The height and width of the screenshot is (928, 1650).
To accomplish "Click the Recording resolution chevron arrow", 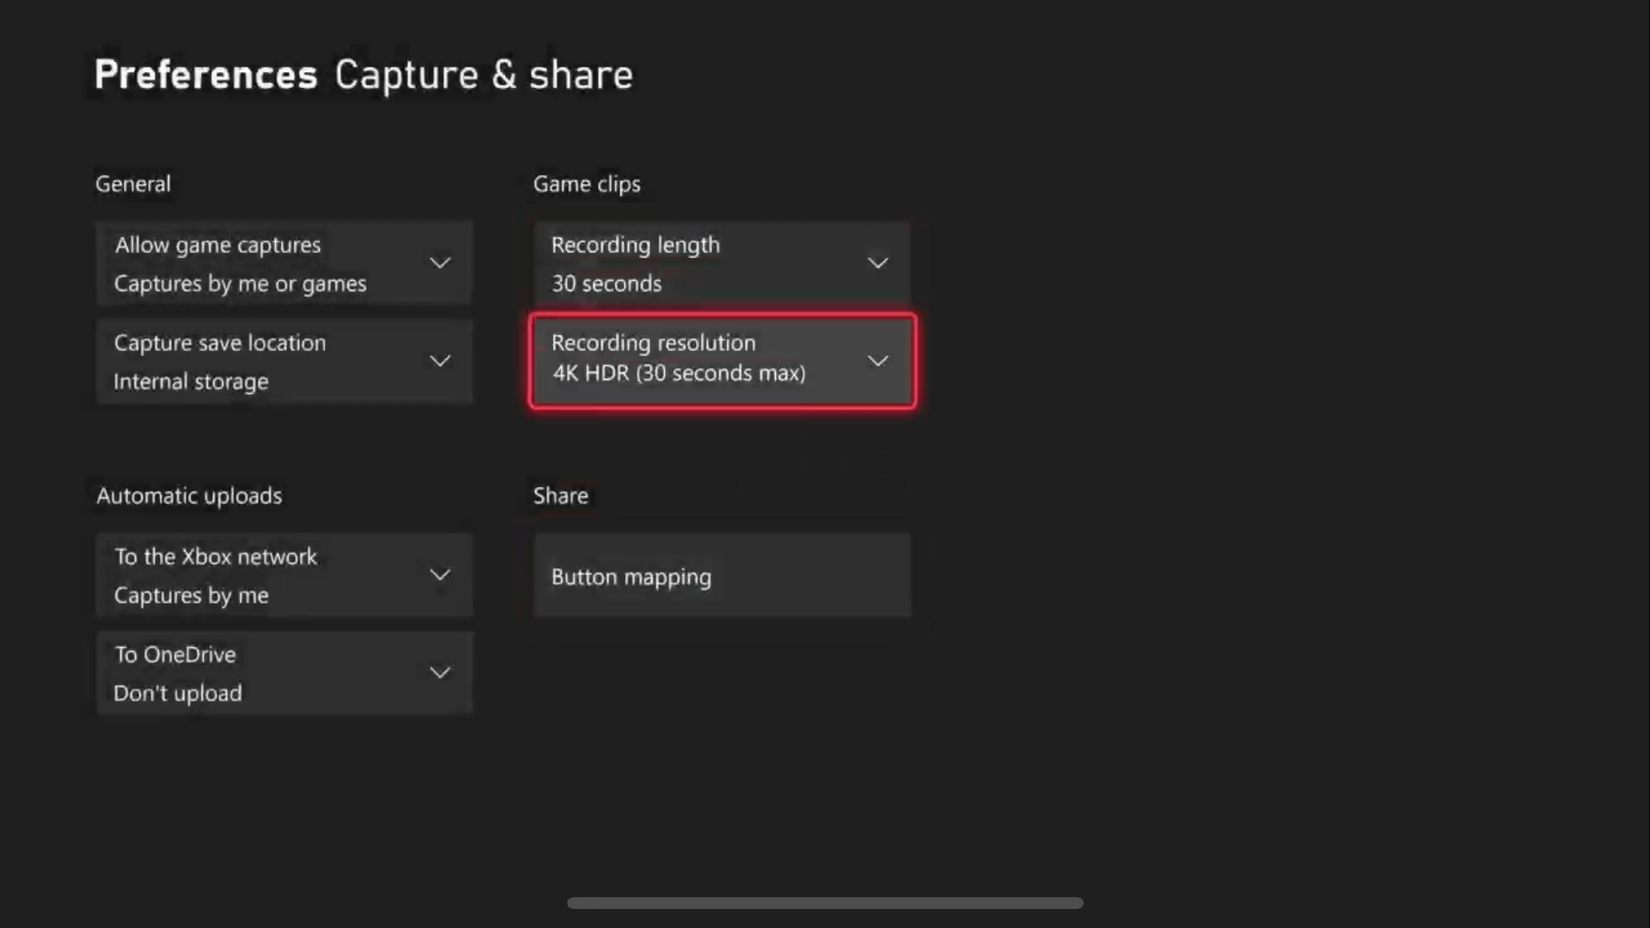I will point(877,360).
